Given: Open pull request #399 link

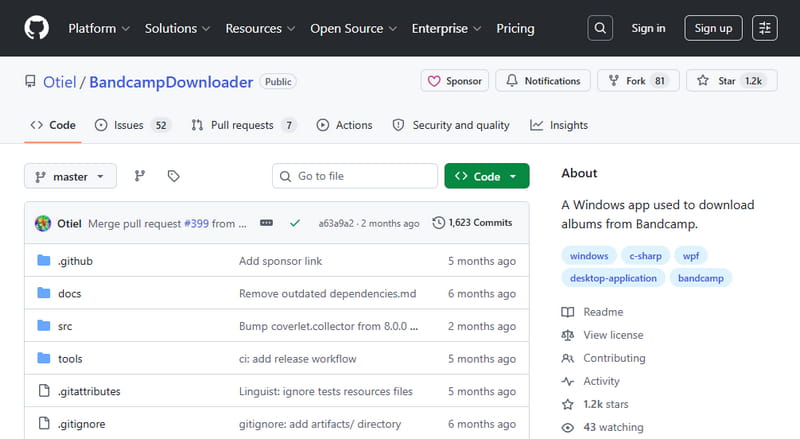Looking at the screenshot, I should 196,223.
